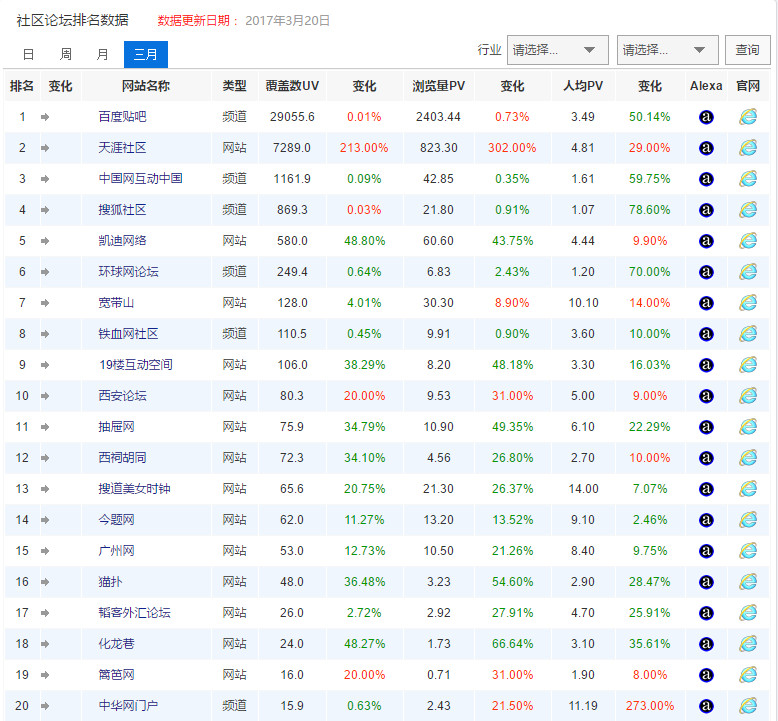778x721 pixels.
Task: Open 19楼互动空间 link
Action: pyautogui.click(x=135, y=365)
